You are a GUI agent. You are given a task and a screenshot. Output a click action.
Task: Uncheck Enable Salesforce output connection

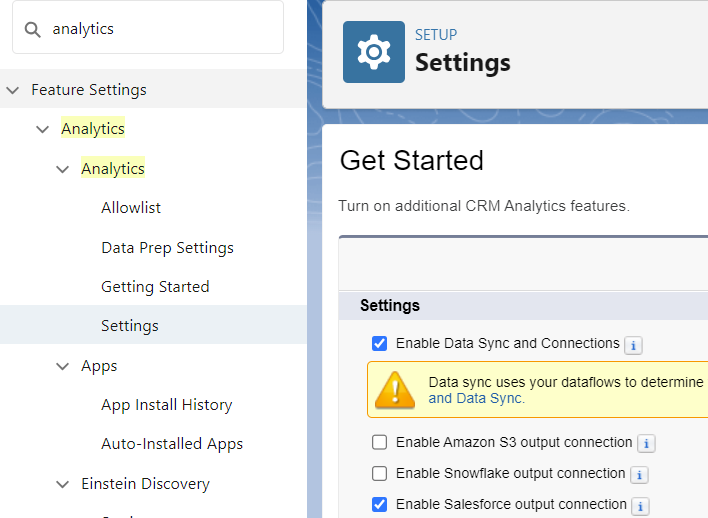tap(380, 504)
